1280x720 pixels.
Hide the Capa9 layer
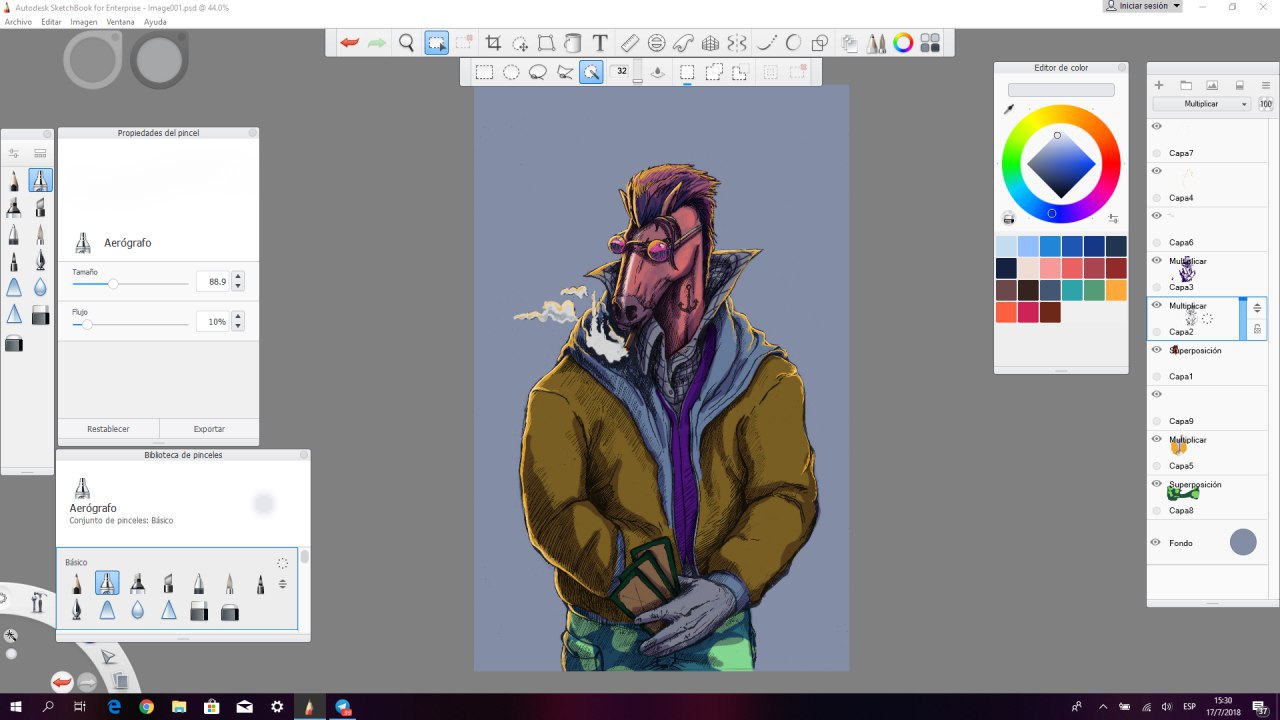click(x=1156, y=394)
